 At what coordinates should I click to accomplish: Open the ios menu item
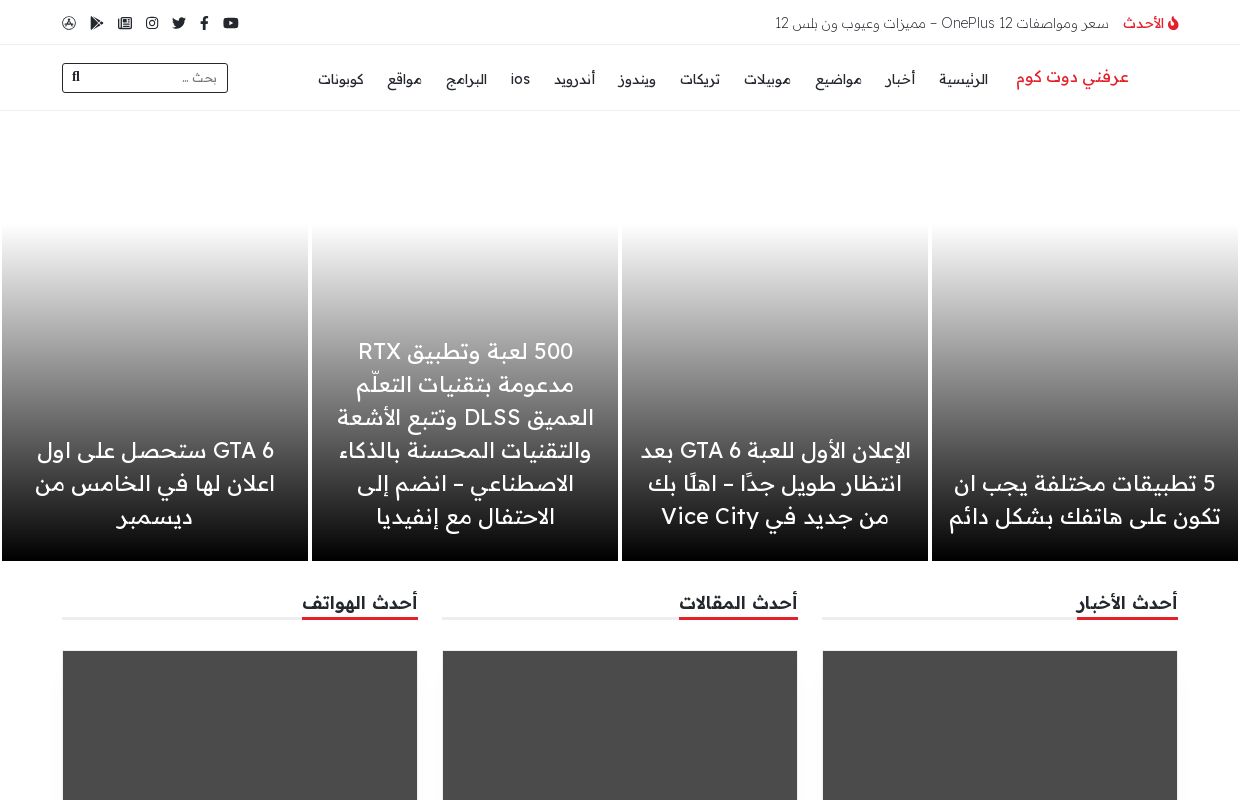pyautogui.click(x=520, y=79)
